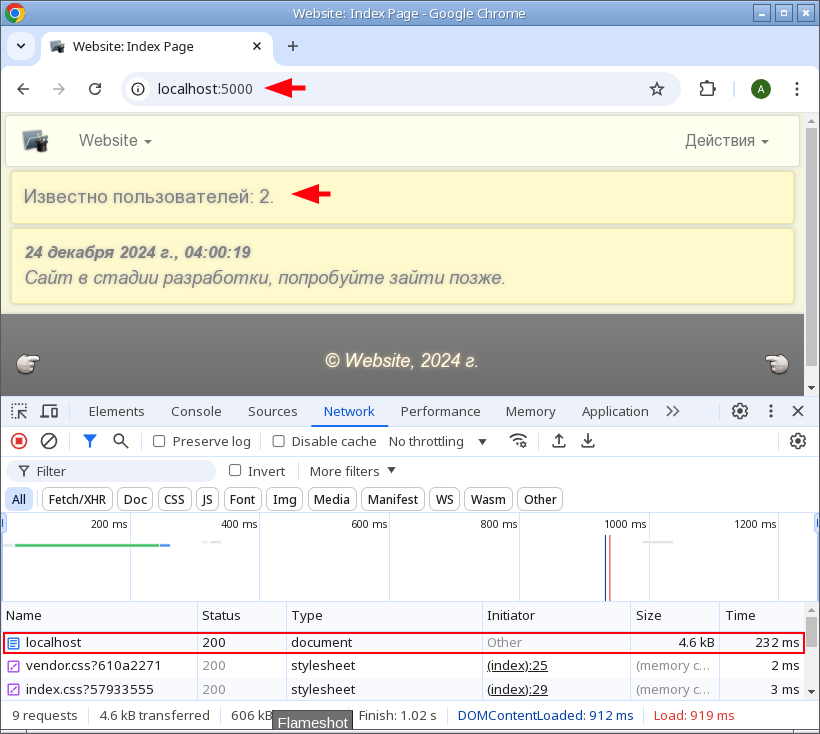820x734 pixels.
Task: Open Network panel settings gear
Action: (798, 441)
